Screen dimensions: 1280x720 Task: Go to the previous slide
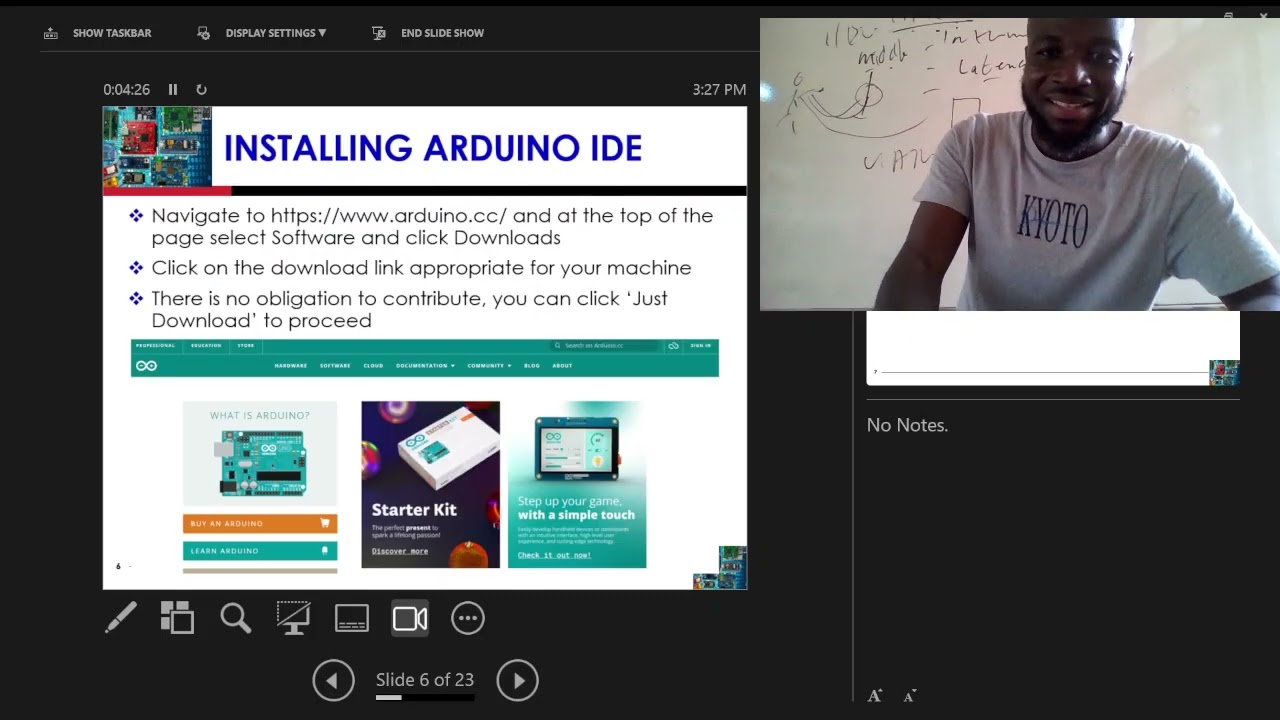333,680
